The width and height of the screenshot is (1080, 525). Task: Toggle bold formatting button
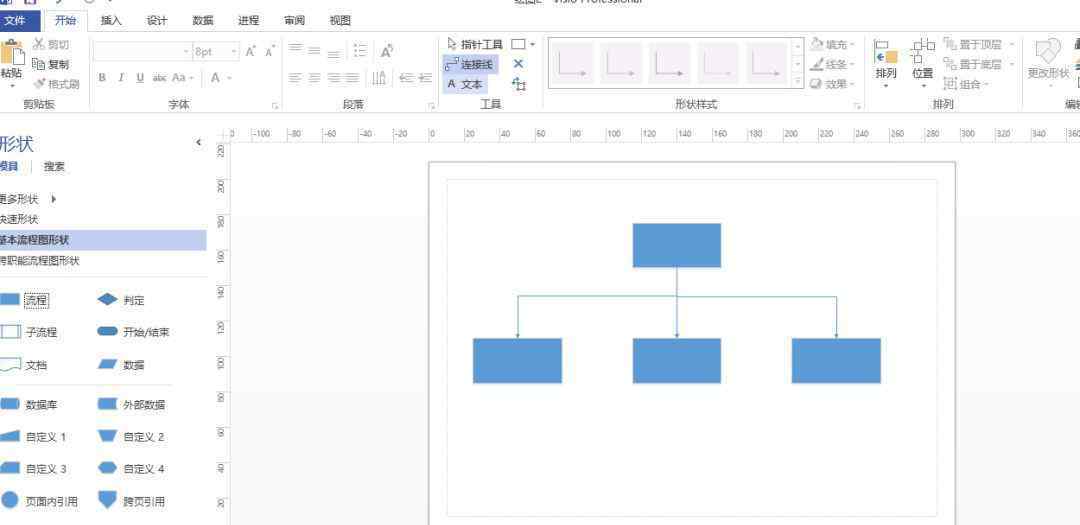(102, 78)
